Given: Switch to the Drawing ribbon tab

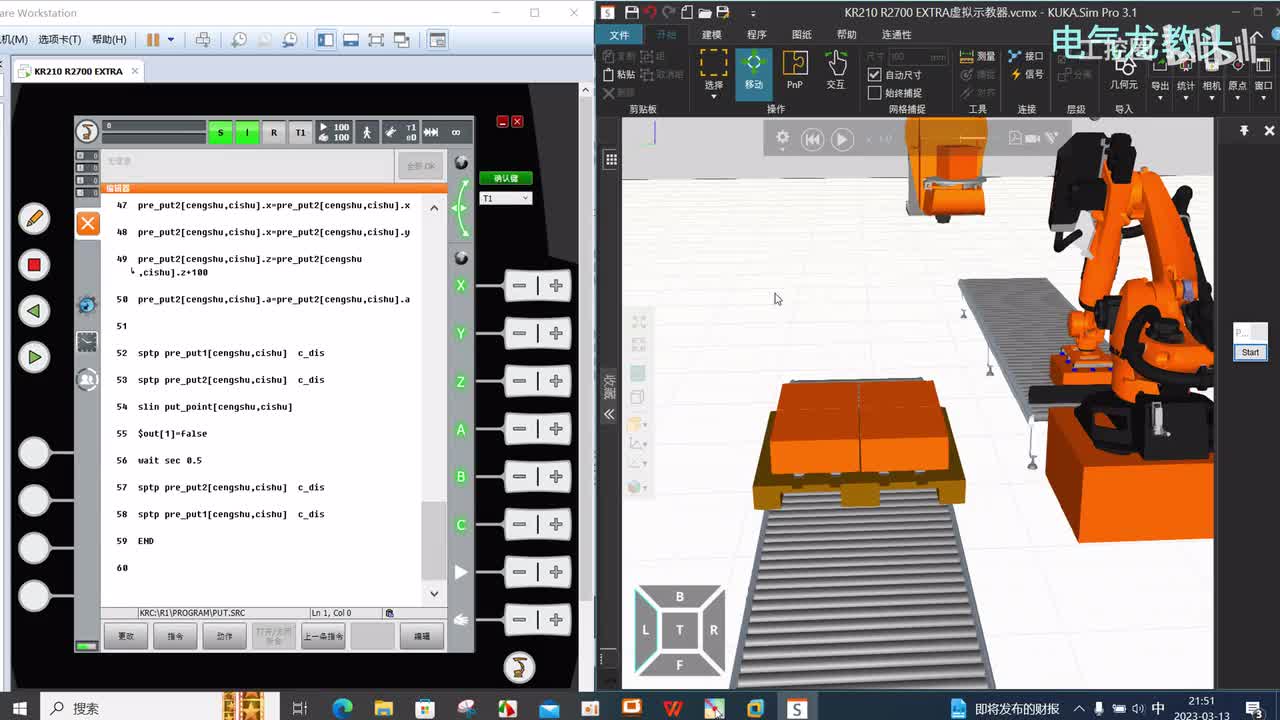Looking at the screenshot, I should 801,34.
